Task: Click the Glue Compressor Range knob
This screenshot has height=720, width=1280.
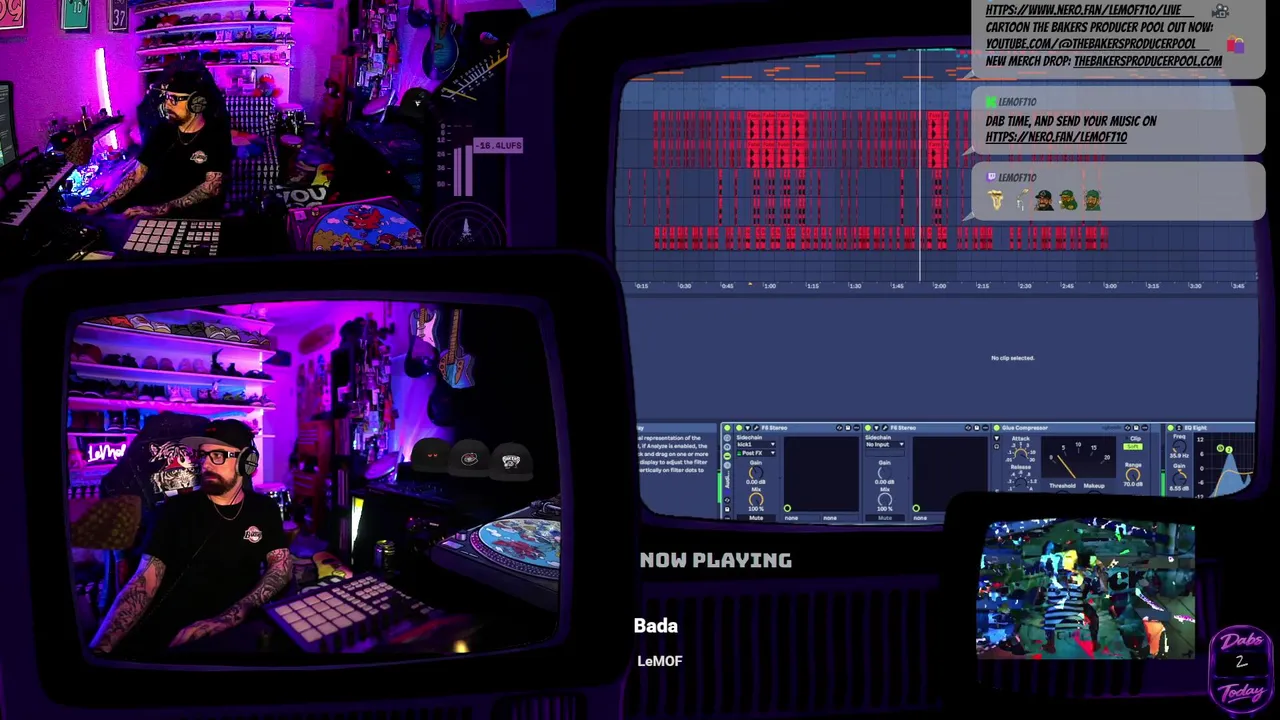Action: [x=1133, y=475]
